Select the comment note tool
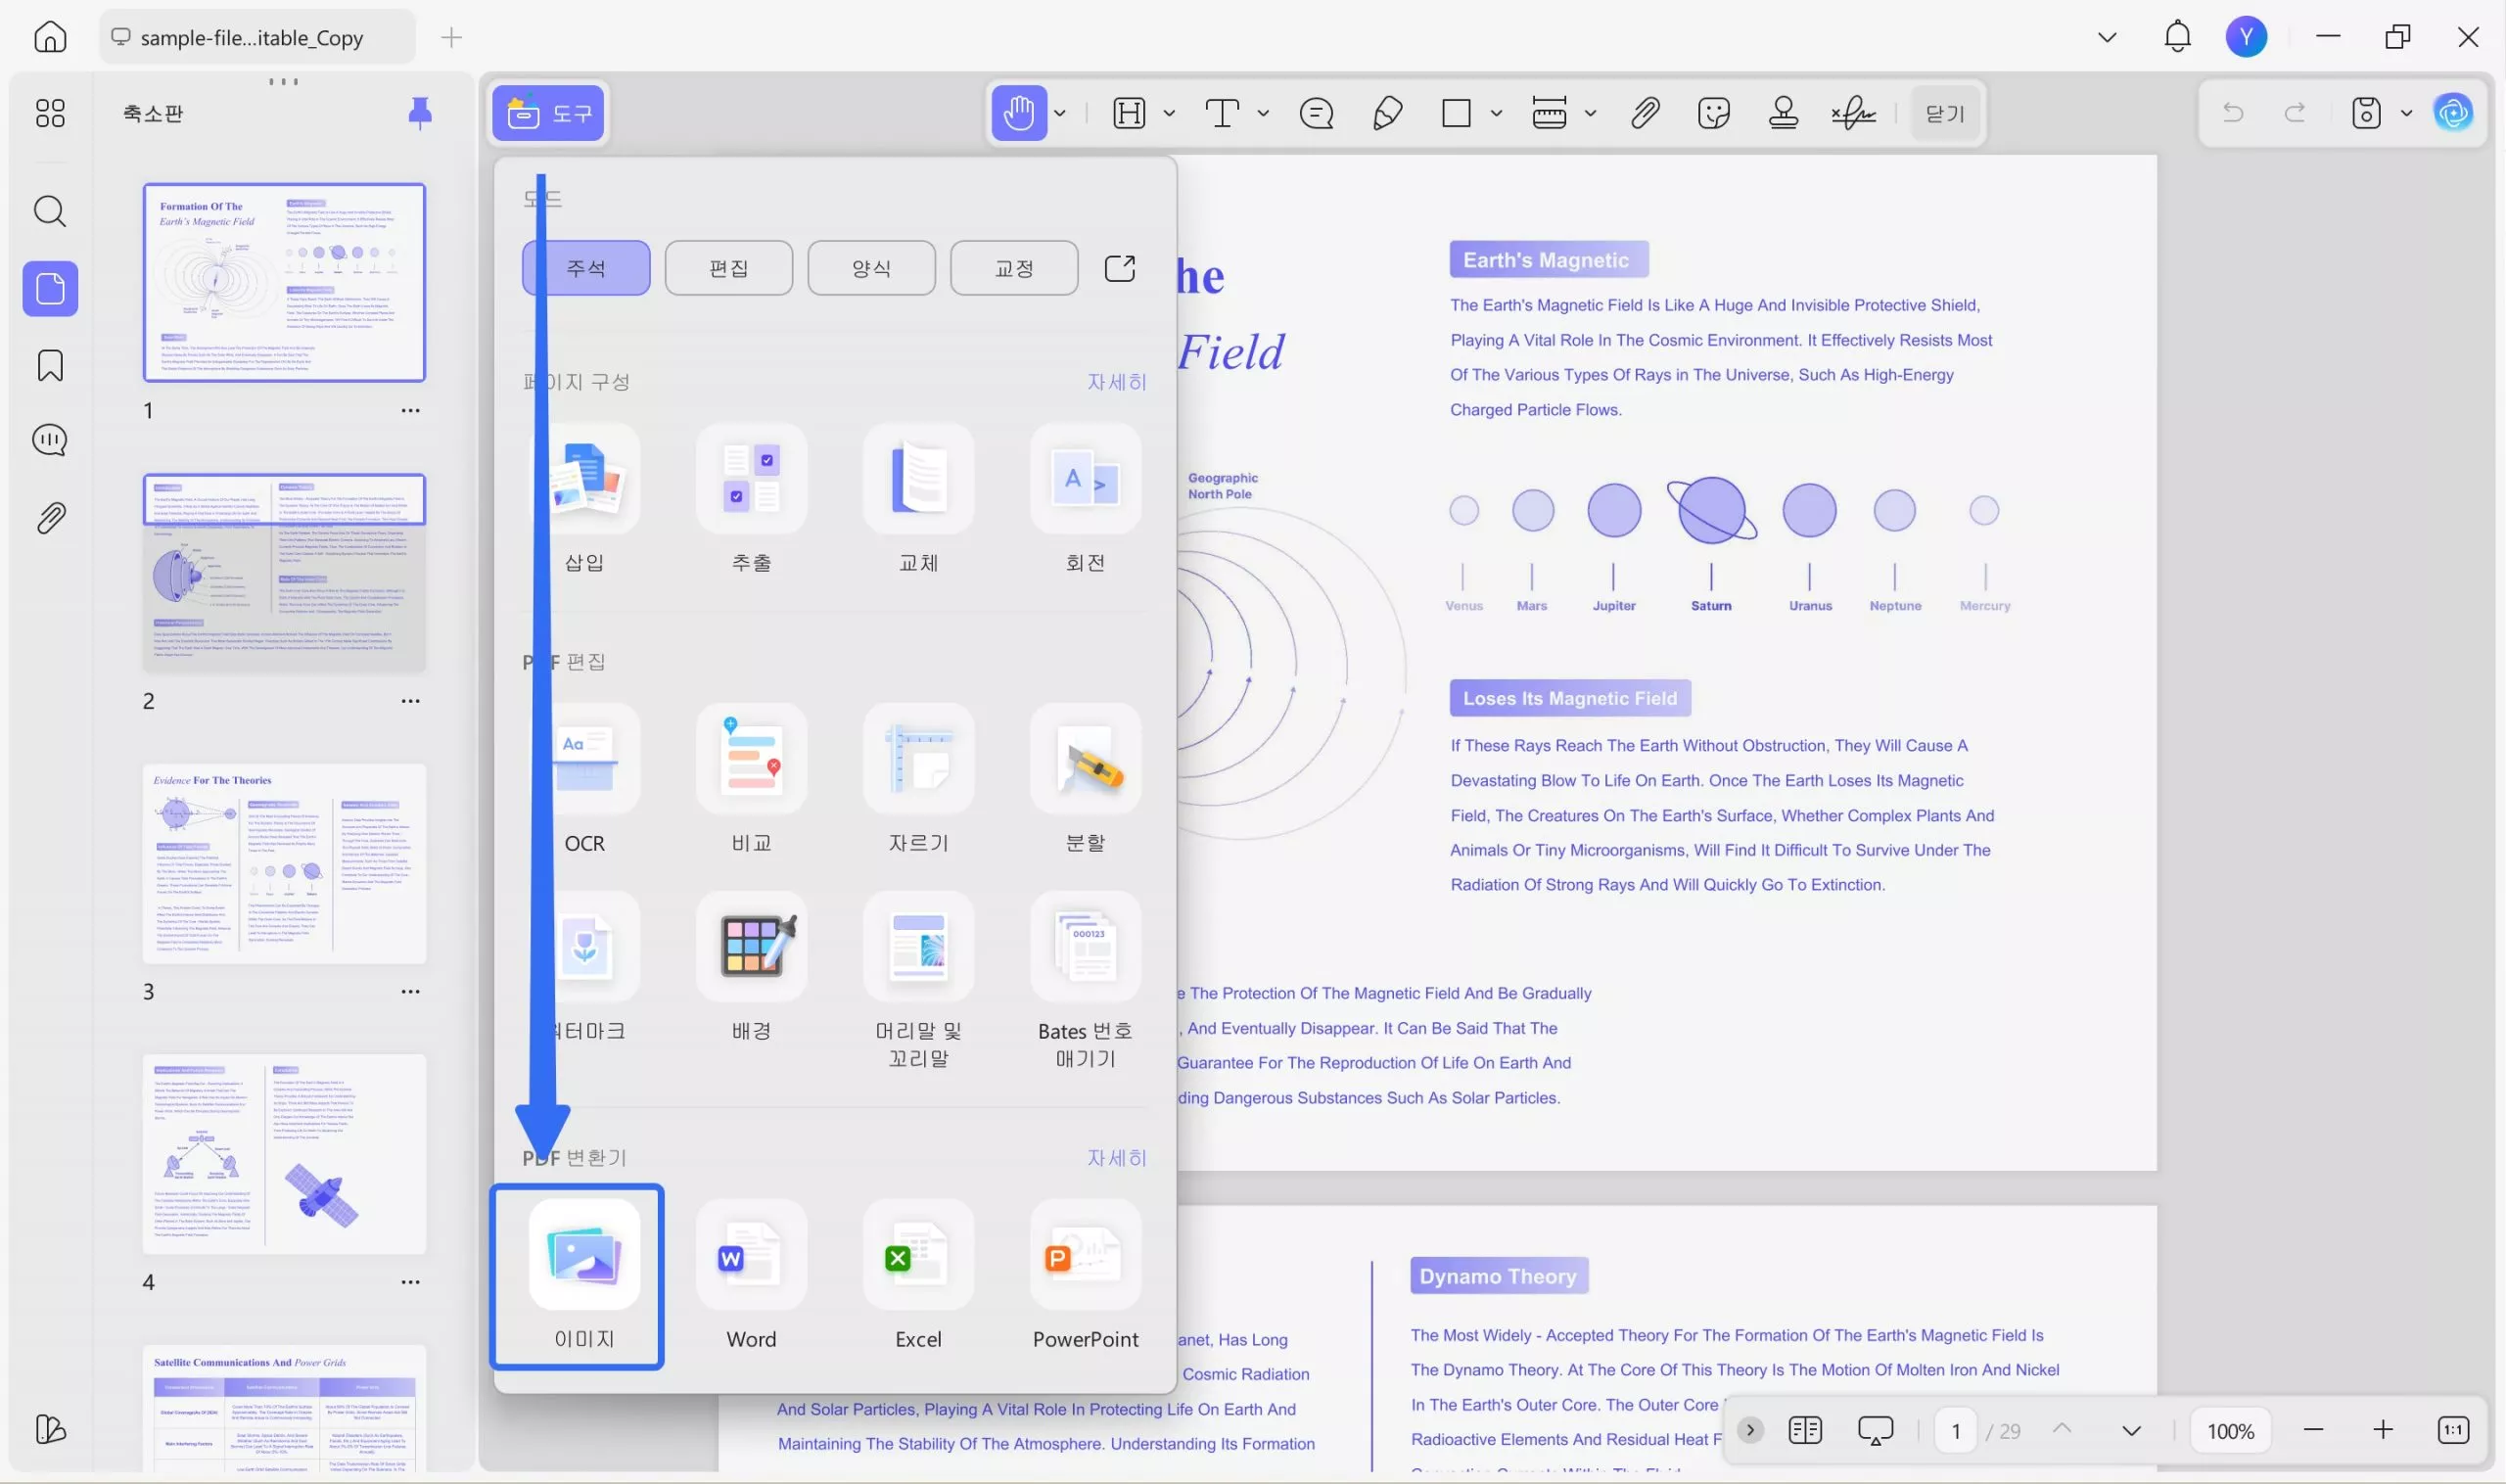The image size is (2506, 1484). (x=1316, y=113)
